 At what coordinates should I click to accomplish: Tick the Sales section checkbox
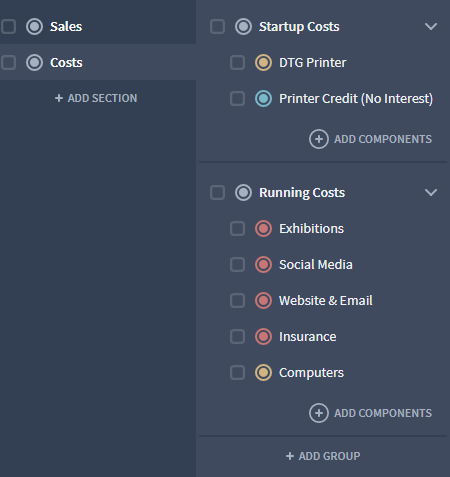click(x=8, y=27)
